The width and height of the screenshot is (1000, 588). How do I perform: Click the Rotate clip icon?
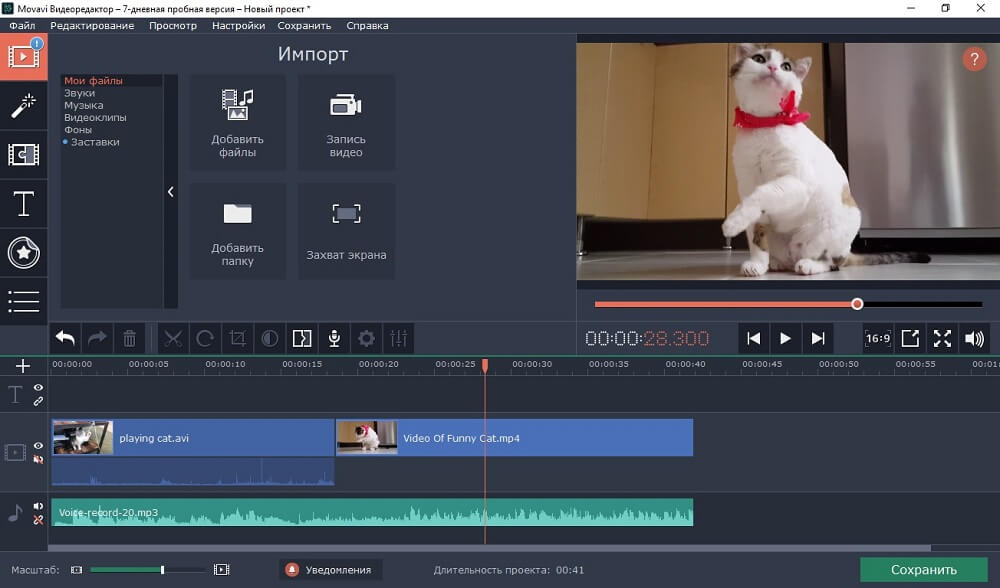(x=205, y=338)
